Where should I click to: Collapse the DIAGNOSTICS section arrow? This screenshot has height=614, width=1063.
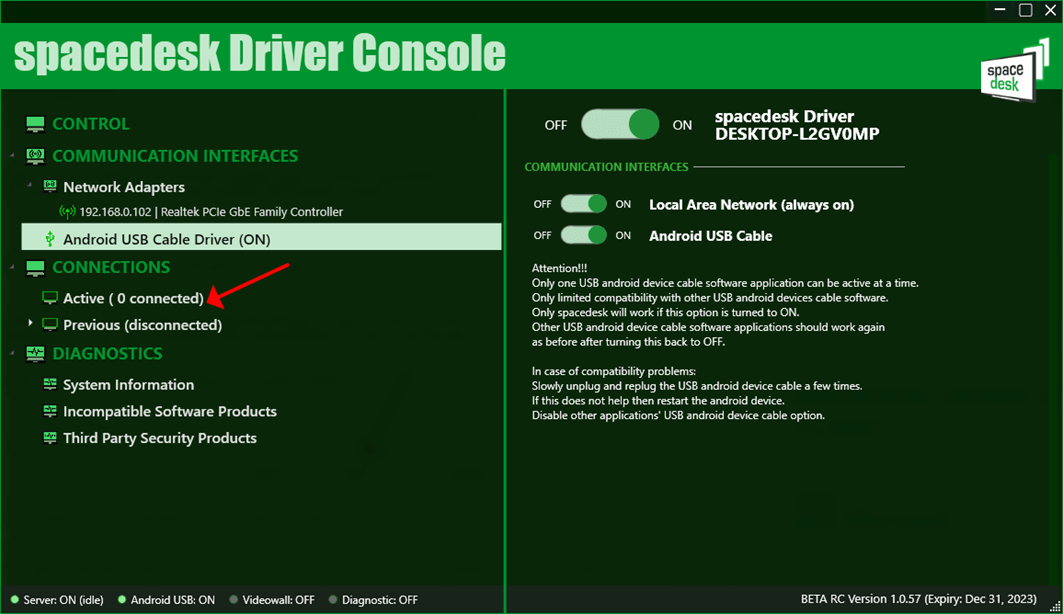(x=12, y=354)
